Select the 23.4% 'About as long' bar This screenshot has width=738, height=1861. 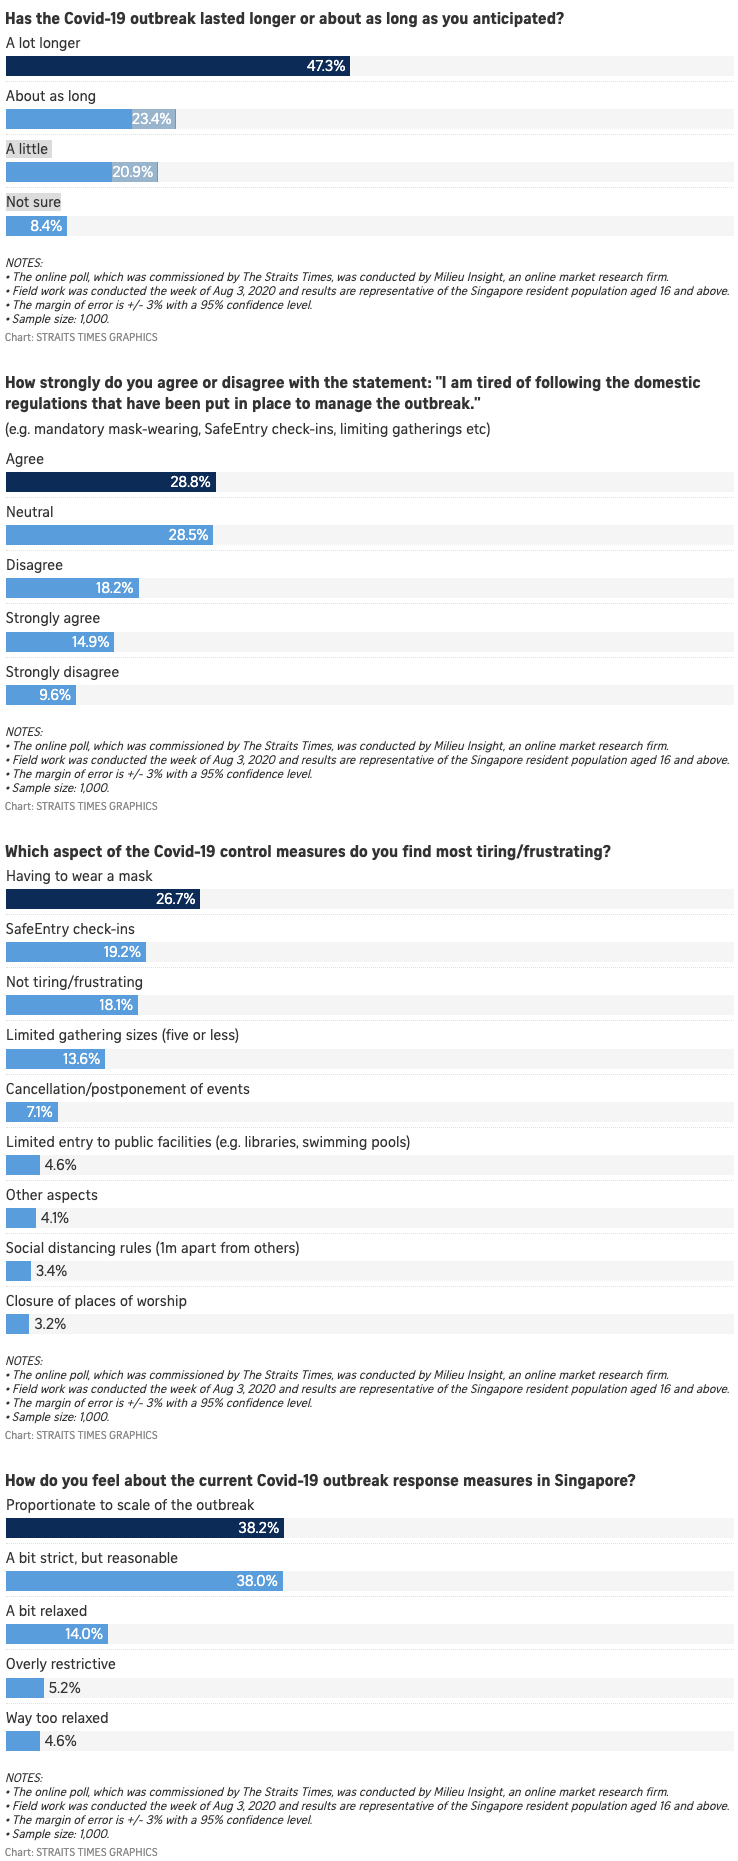pyautogui.click(x=90, y=119)
